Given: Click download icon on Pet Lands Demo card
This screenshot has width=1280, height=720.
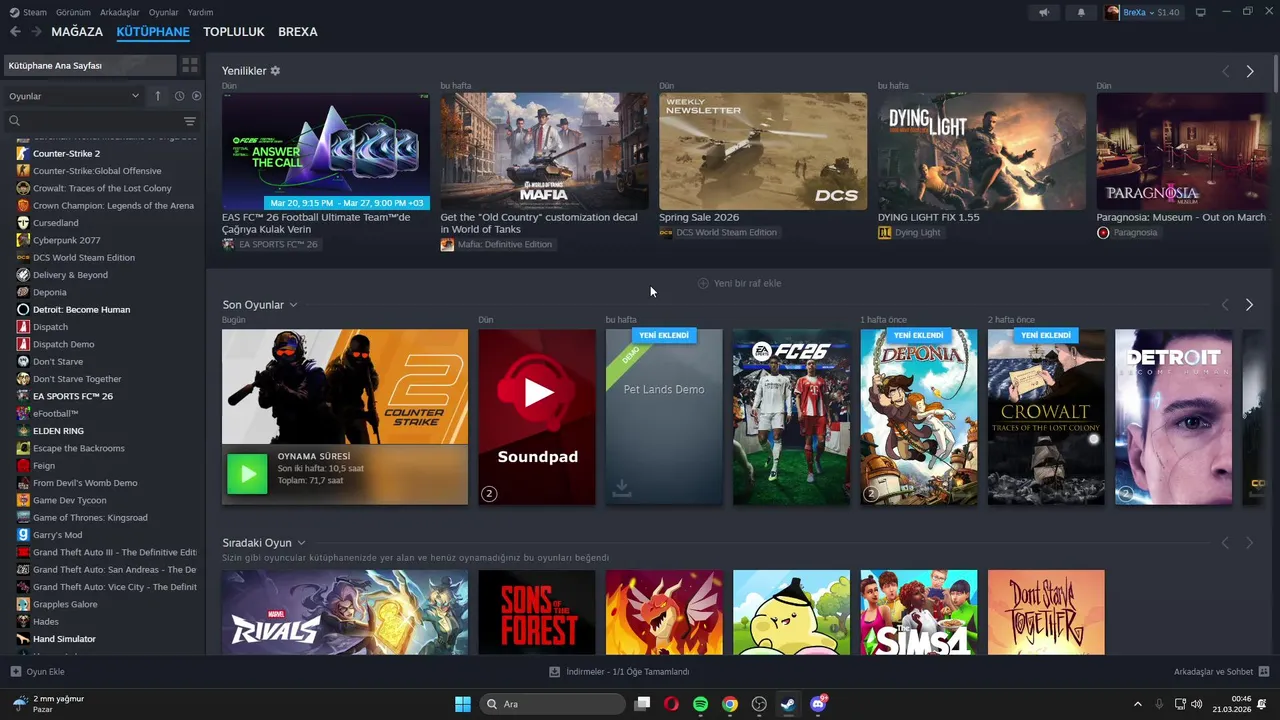Looking at the screenshot, I should 621,488.
